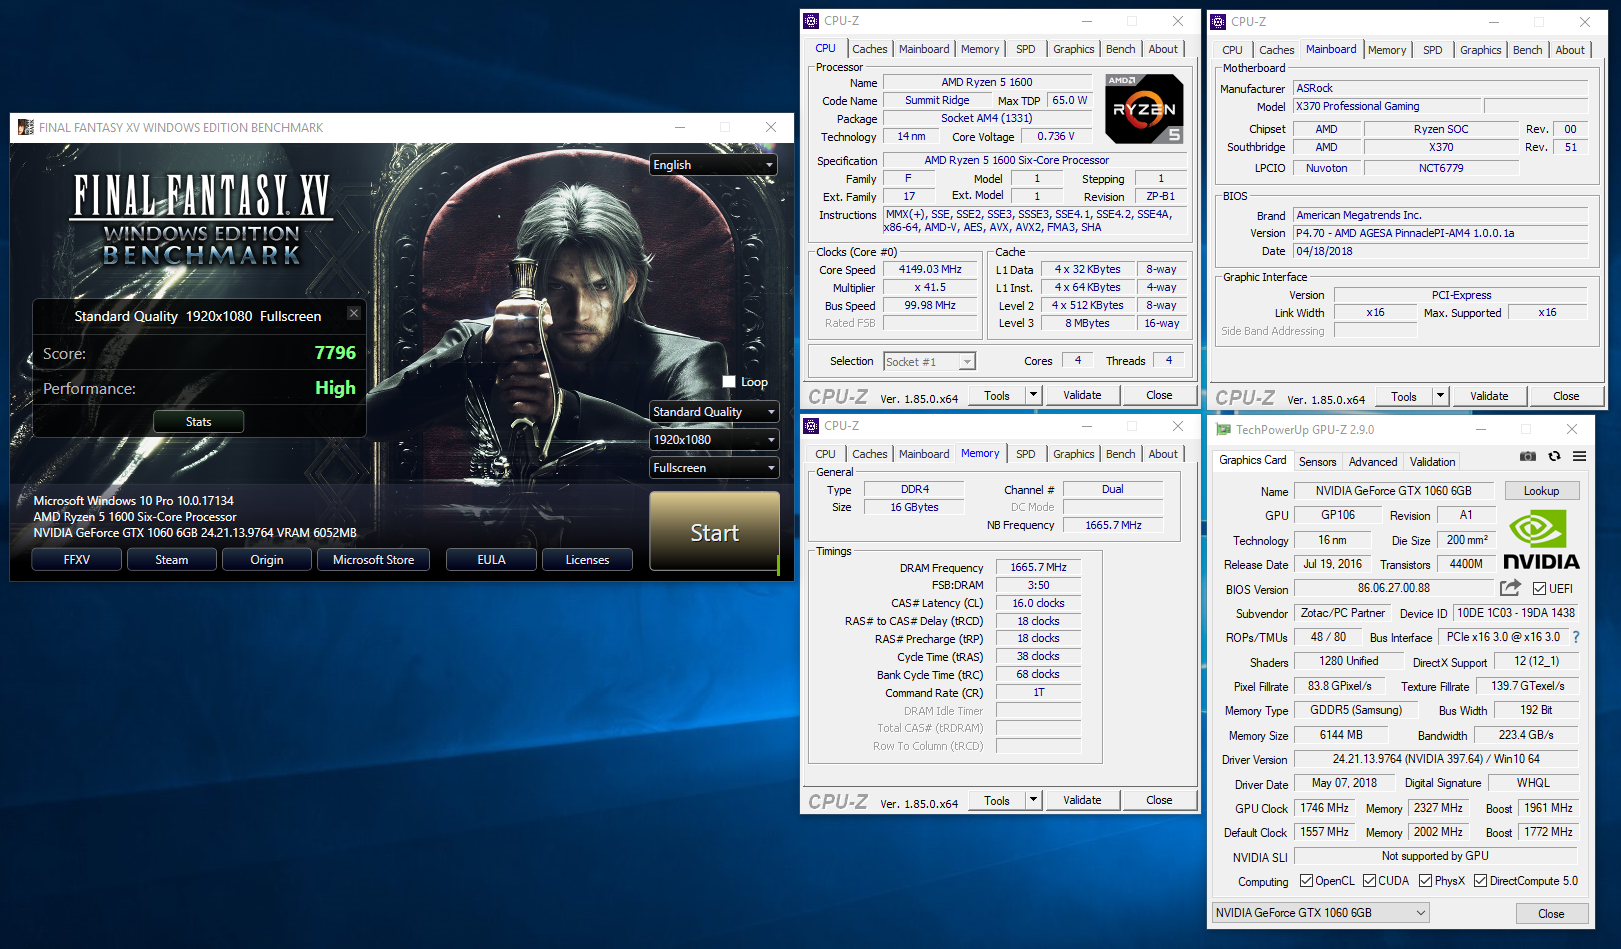
Task: Click GPU-Z BIOS share/export icon
Action: [x=1510, y=588]
